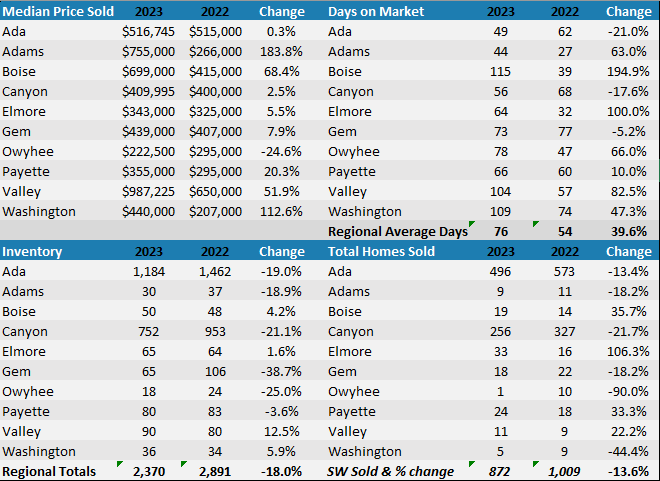Select Boise days on market change 194.9%
Viewport: 660px width, 481px height.
(626, 71)
